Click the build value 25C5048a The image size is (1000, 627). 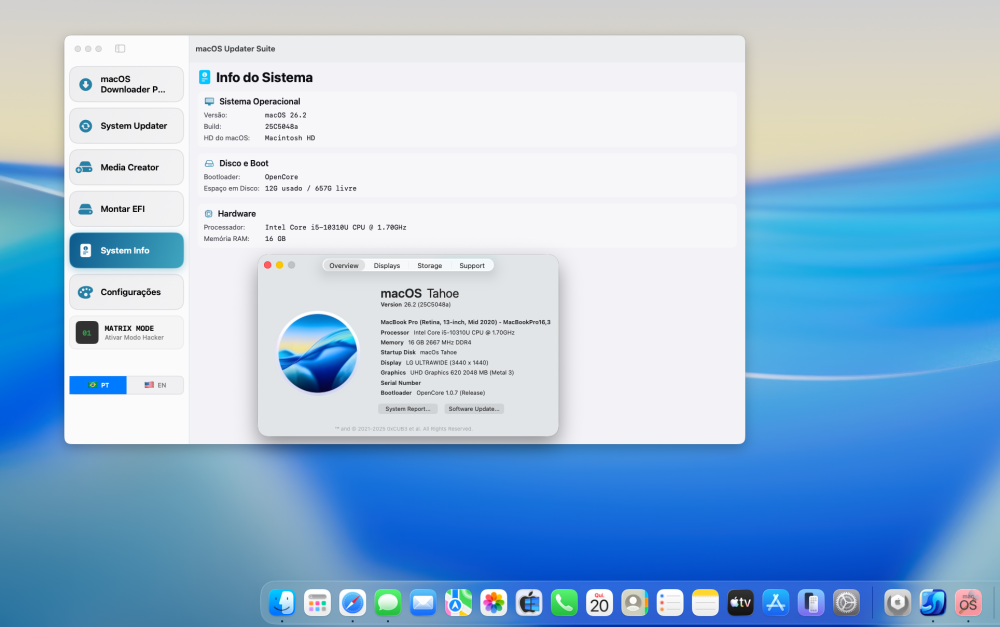click(x=281, y=126)
